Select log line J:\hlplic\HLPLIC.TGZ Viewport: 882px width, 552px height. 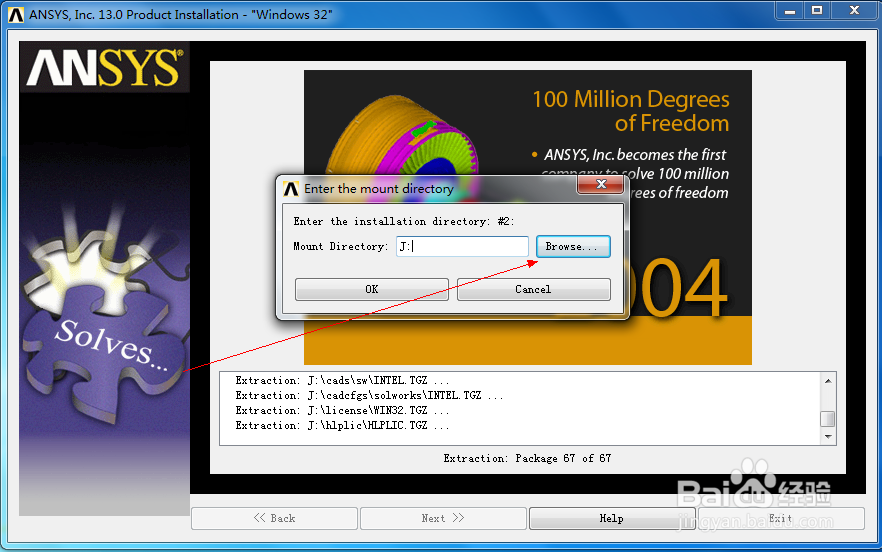[x=342, y=425]
